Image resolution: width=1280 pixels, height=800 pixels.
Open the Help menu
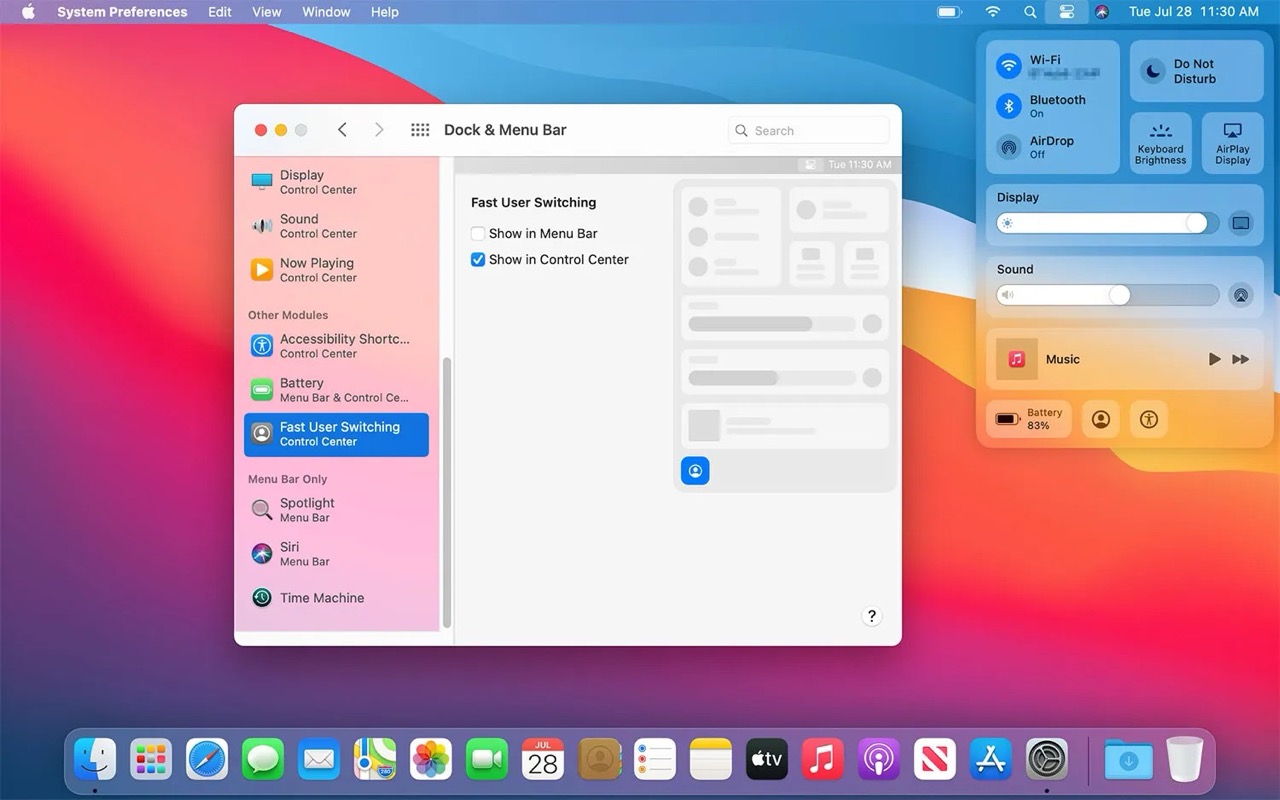click(384, 12)
